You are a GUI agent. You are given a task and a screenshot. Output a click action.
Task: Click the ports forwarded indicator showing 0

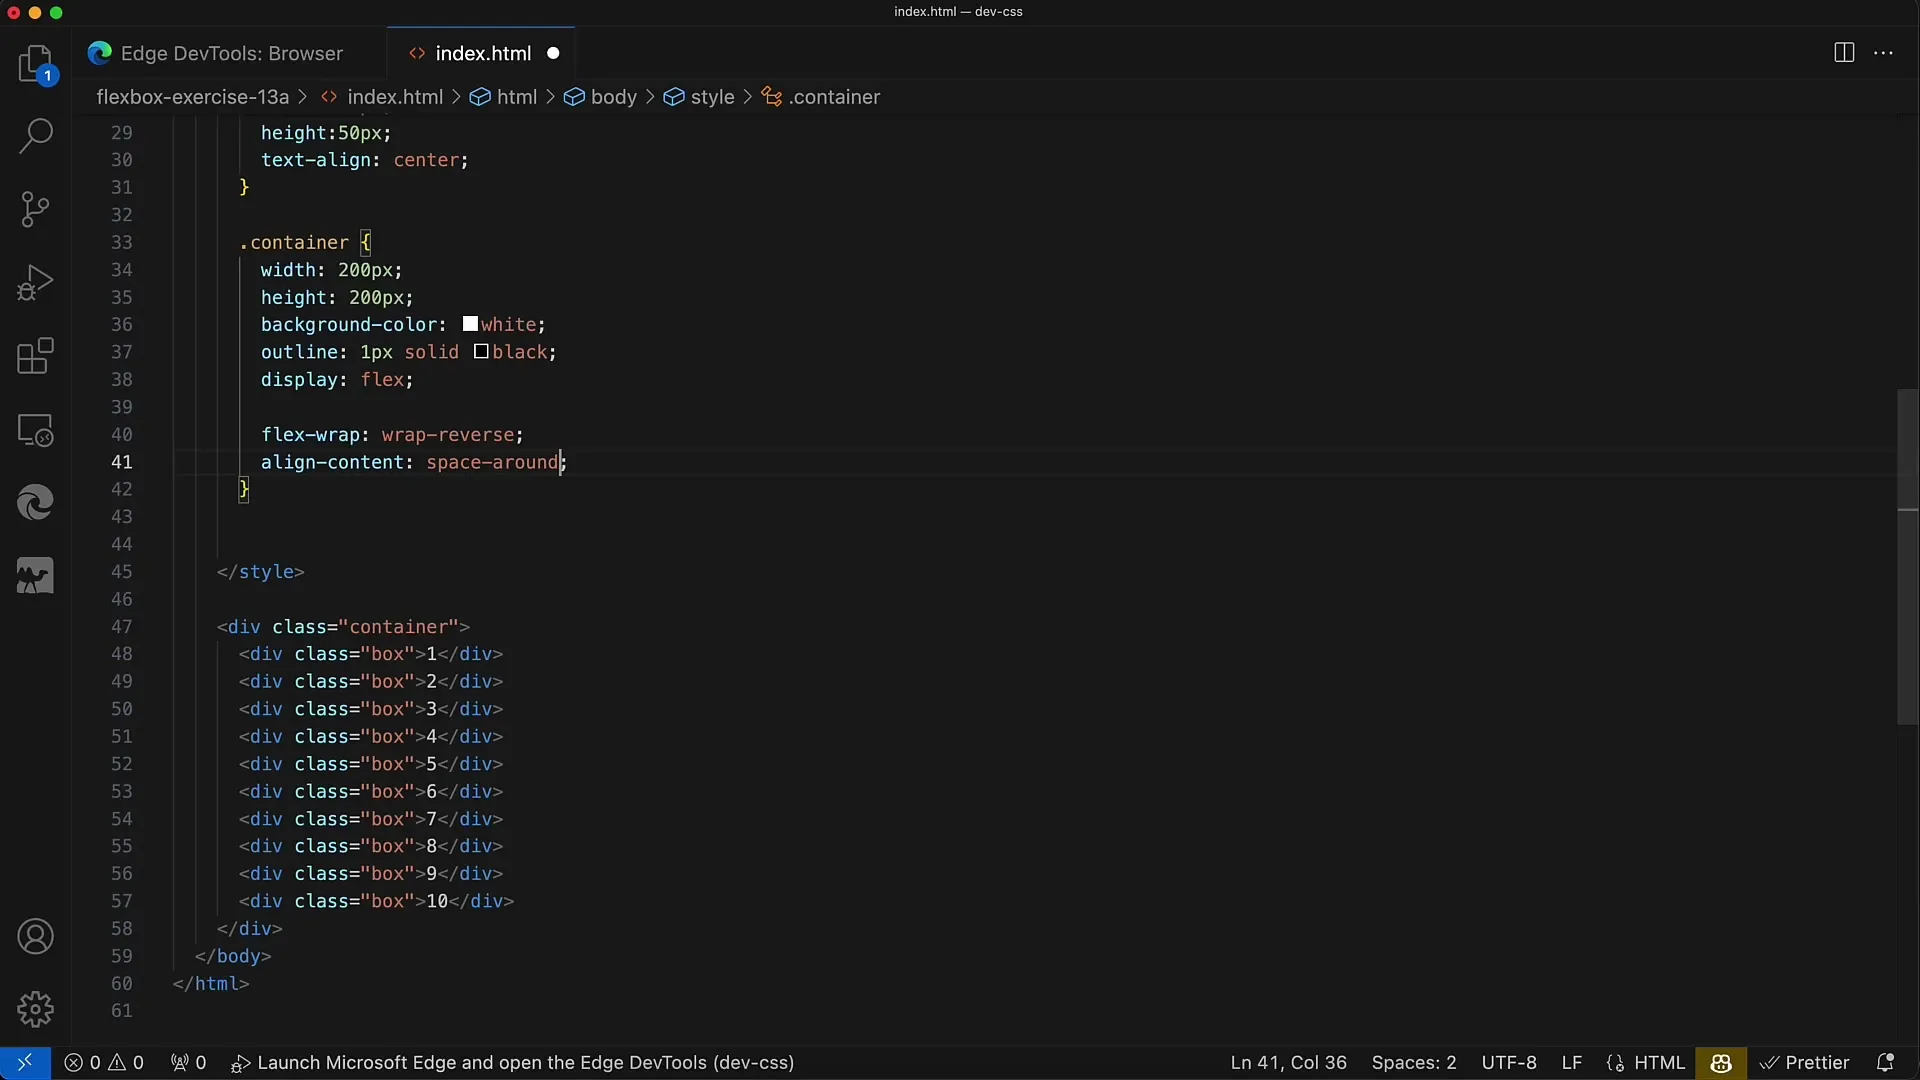pos(188,1063)
